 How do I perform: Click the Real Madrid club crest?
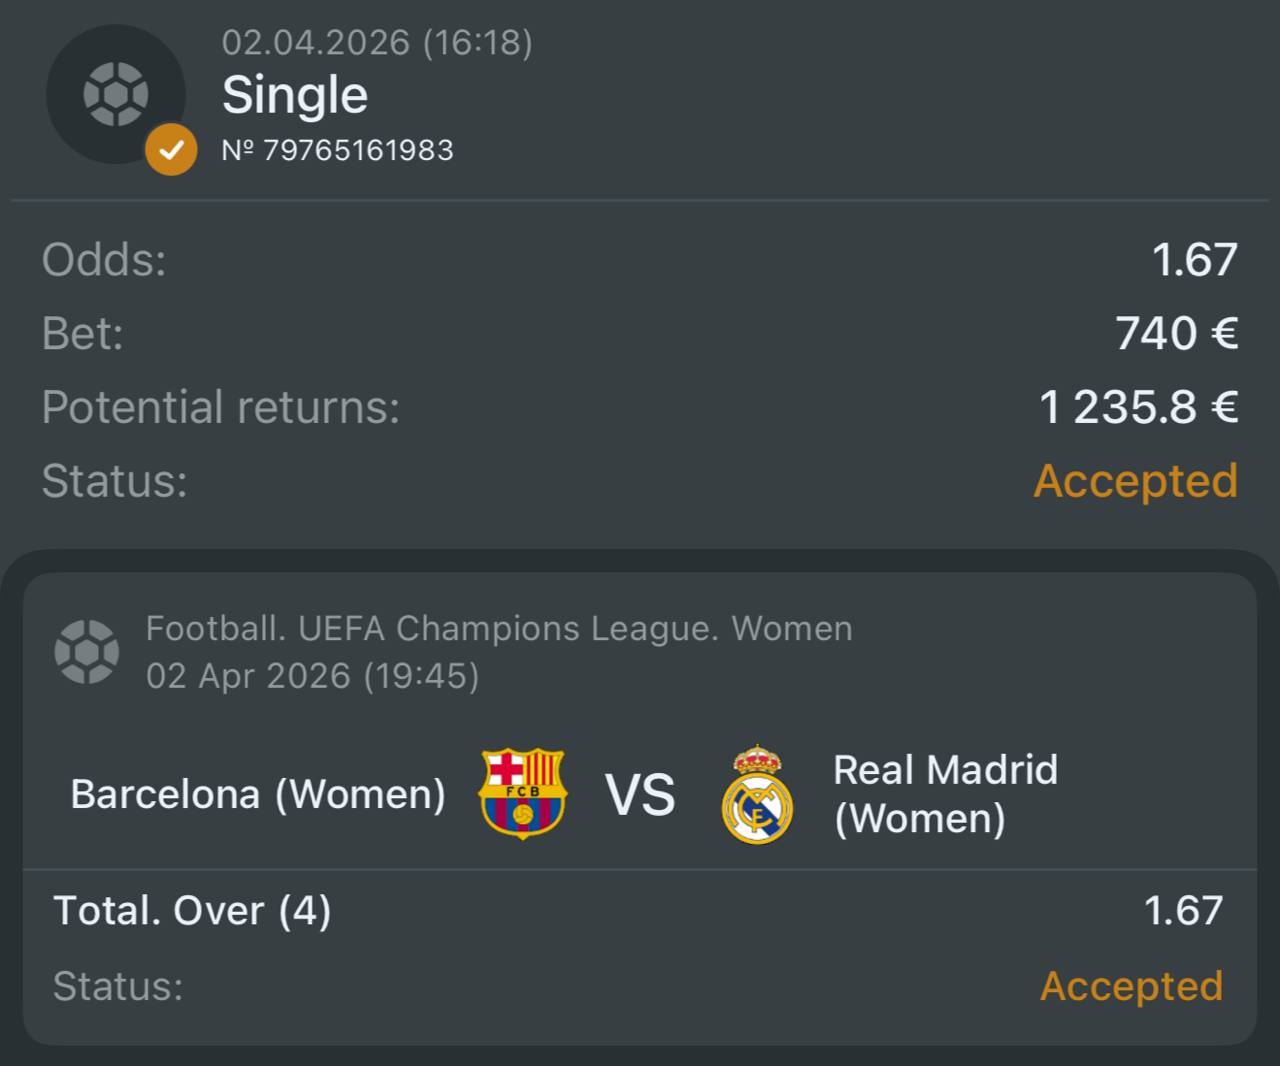click(x=757, y=794)
